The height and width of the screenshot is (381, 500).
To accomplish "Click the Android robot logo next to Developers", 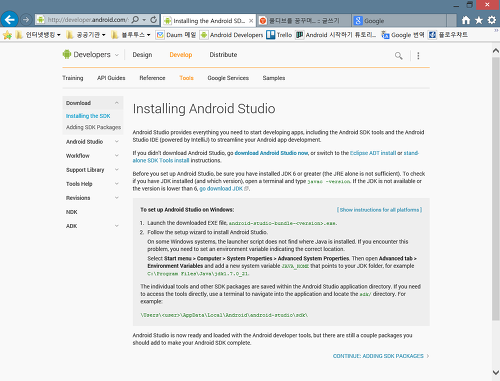I will point(67,54).
